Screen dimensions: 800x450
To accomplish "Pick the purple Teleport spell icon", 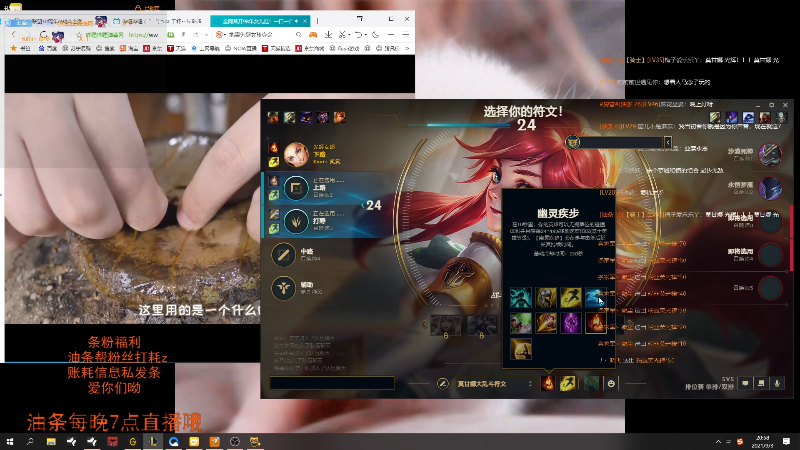I will [570, 323].
